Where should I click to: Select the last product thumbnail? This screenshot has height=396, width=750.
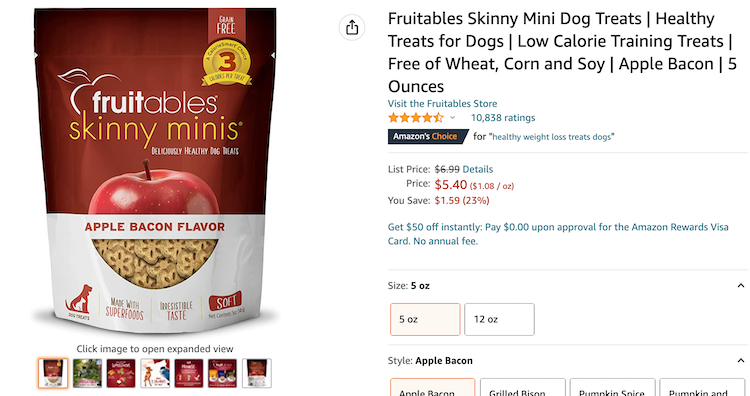(257, 373)
